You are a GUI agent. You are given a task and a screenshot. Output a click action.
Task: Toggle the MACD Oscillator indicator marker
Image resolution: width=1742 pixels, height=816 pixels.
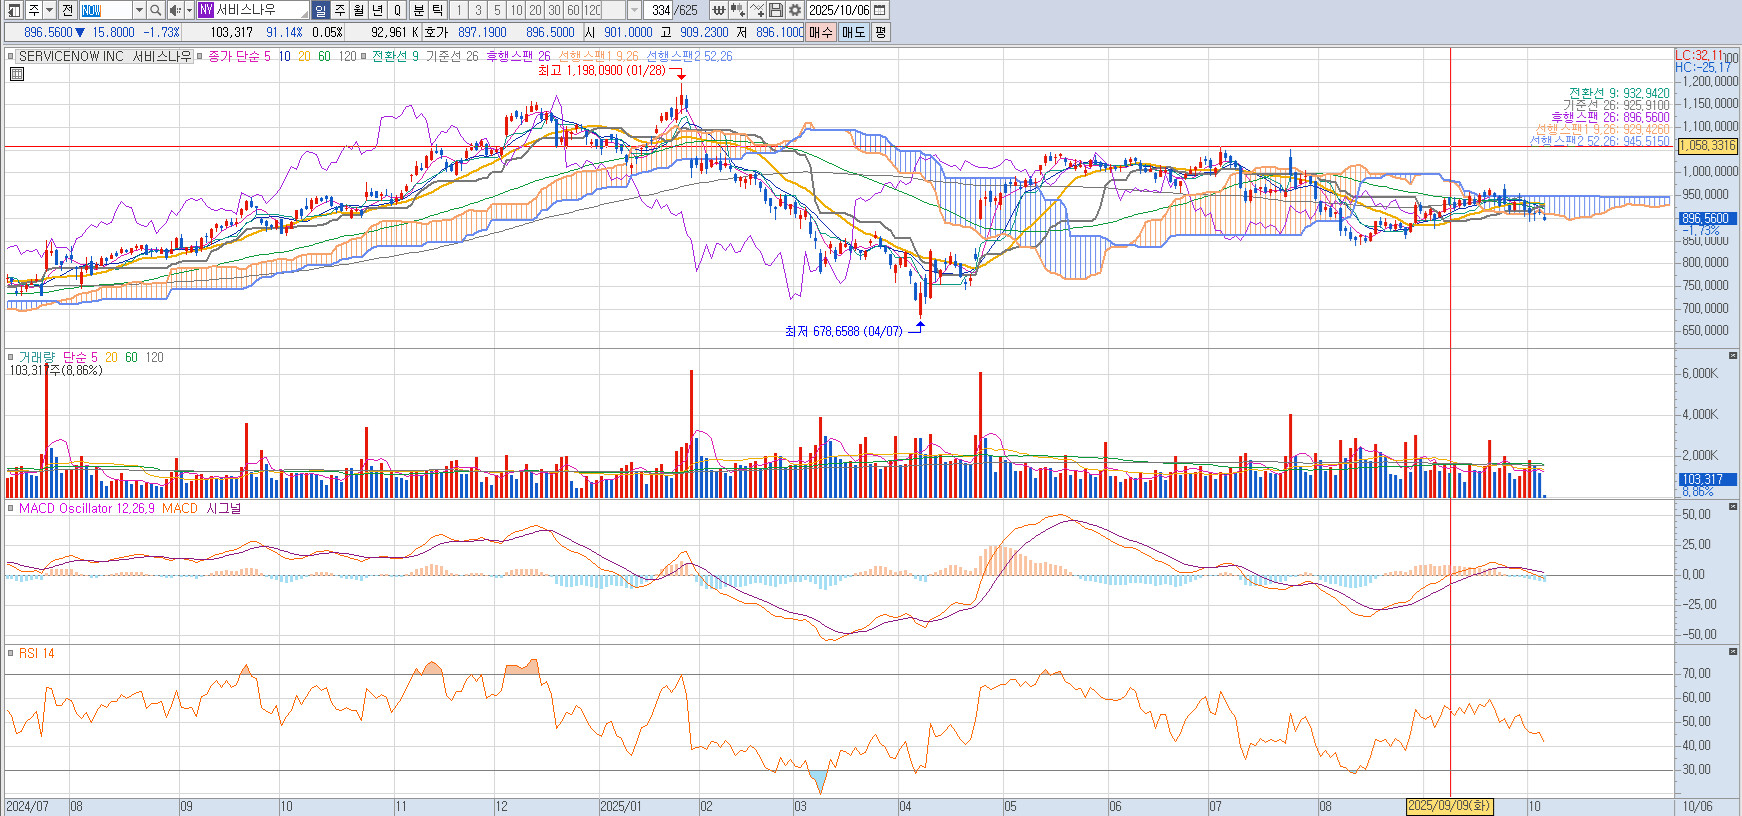(11, 509)
